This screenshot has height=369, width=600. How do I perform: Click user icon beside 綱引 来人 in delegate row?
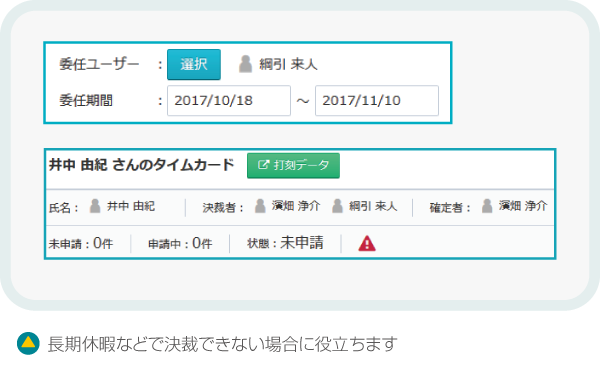pyautogui.click(x=245, y=64)
